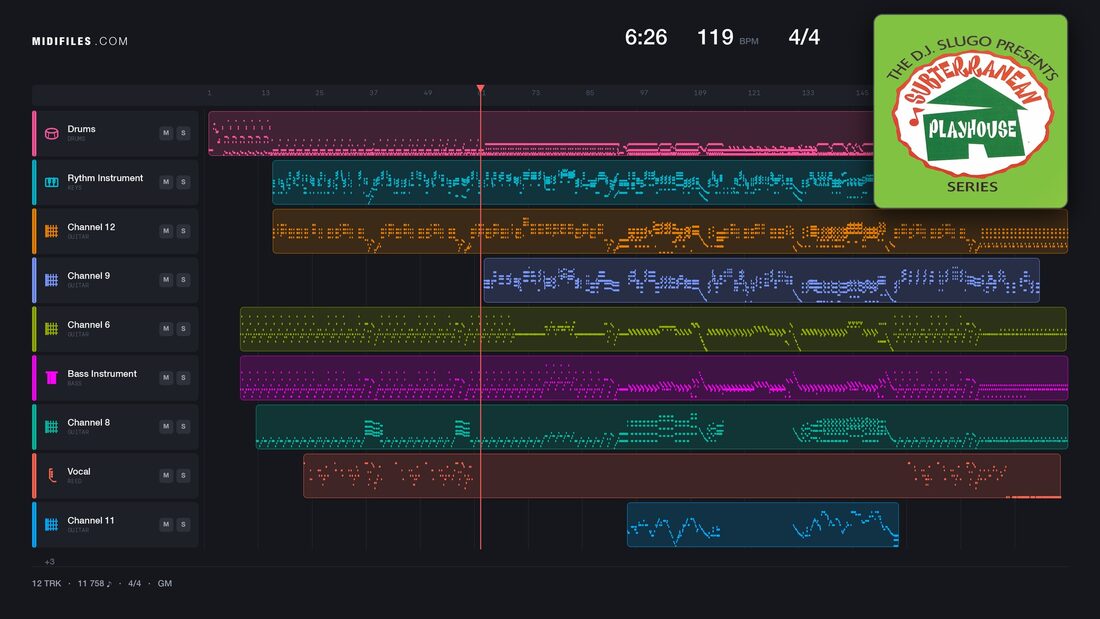1100x619 pixels.
Task: Mute the Channel 11 track
Action: point(166,524)
